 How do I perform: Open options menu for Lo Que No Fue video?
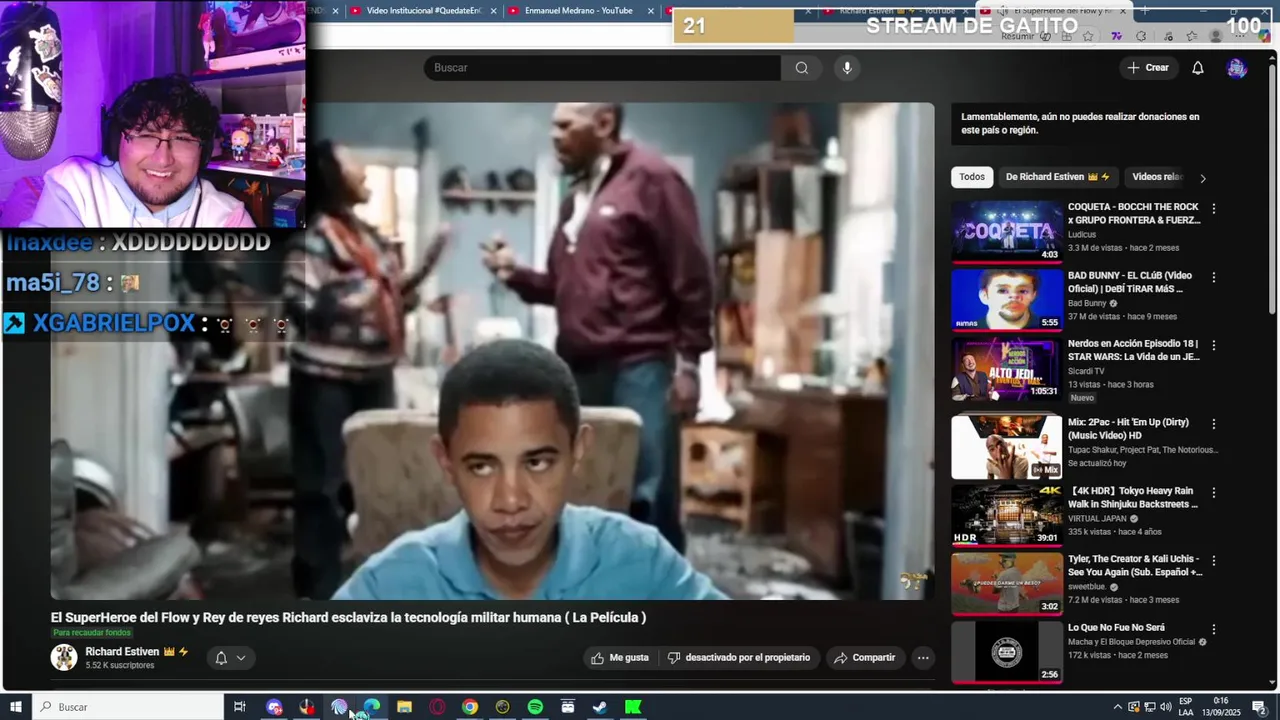[x=1214, y=629]
